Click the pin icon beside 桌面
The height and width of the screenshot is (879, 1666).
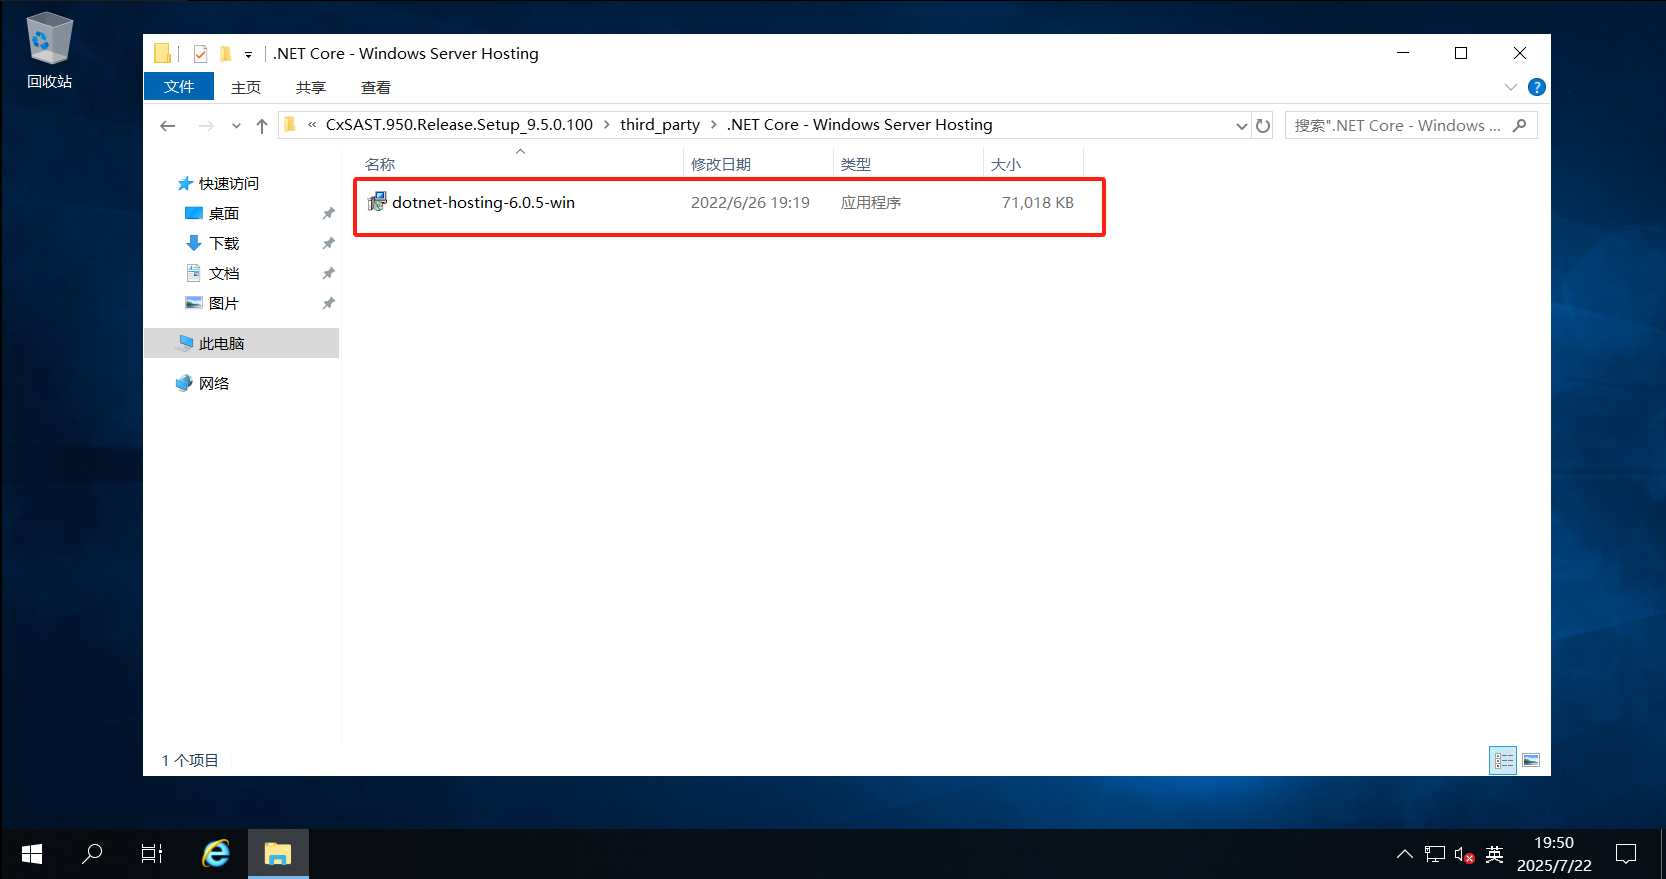[x=328, y=213]
